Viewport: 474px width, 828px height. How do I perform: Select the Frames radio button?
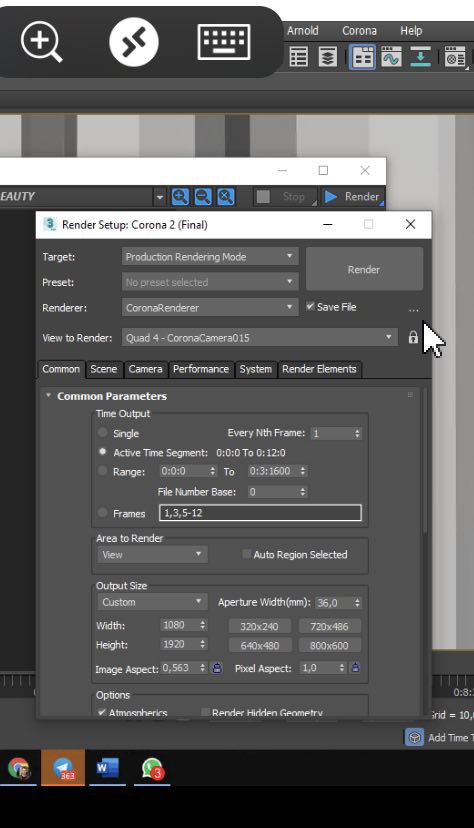click(103, 512)
